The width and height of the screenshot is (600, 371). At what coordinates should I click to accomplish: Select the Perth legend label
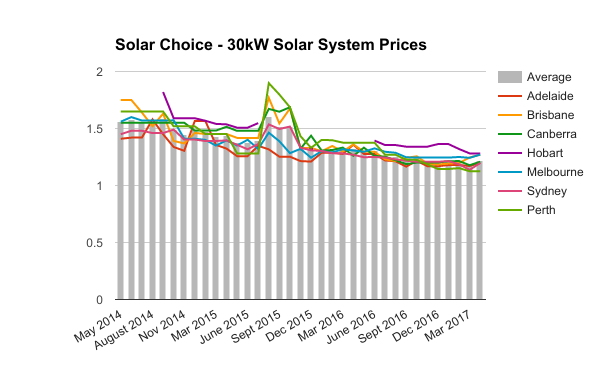click(541, 210)
